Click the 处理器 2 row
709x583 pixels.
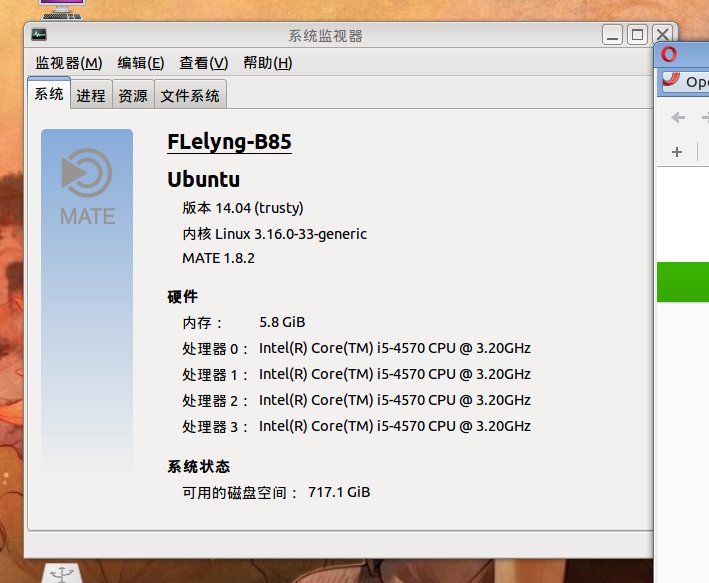[x=356, y=400]
